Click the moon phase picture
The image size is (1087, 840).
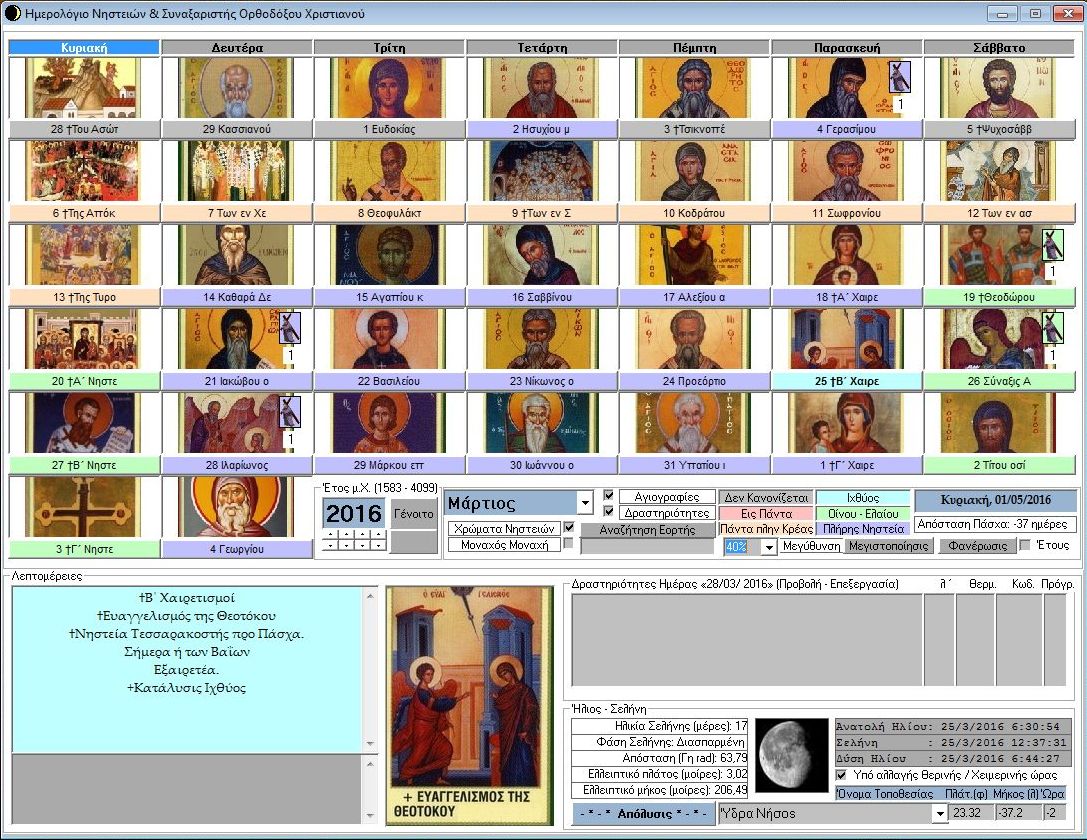[x=792, y=755]
